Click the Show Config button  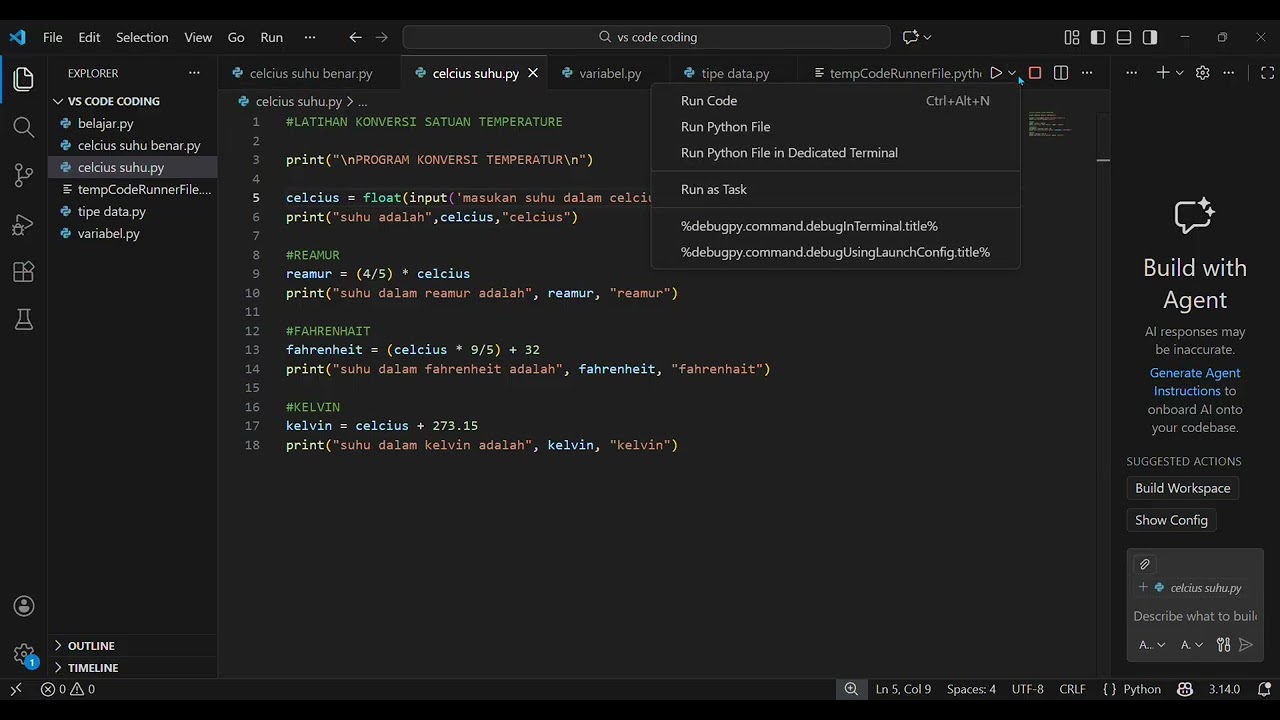1171,520
